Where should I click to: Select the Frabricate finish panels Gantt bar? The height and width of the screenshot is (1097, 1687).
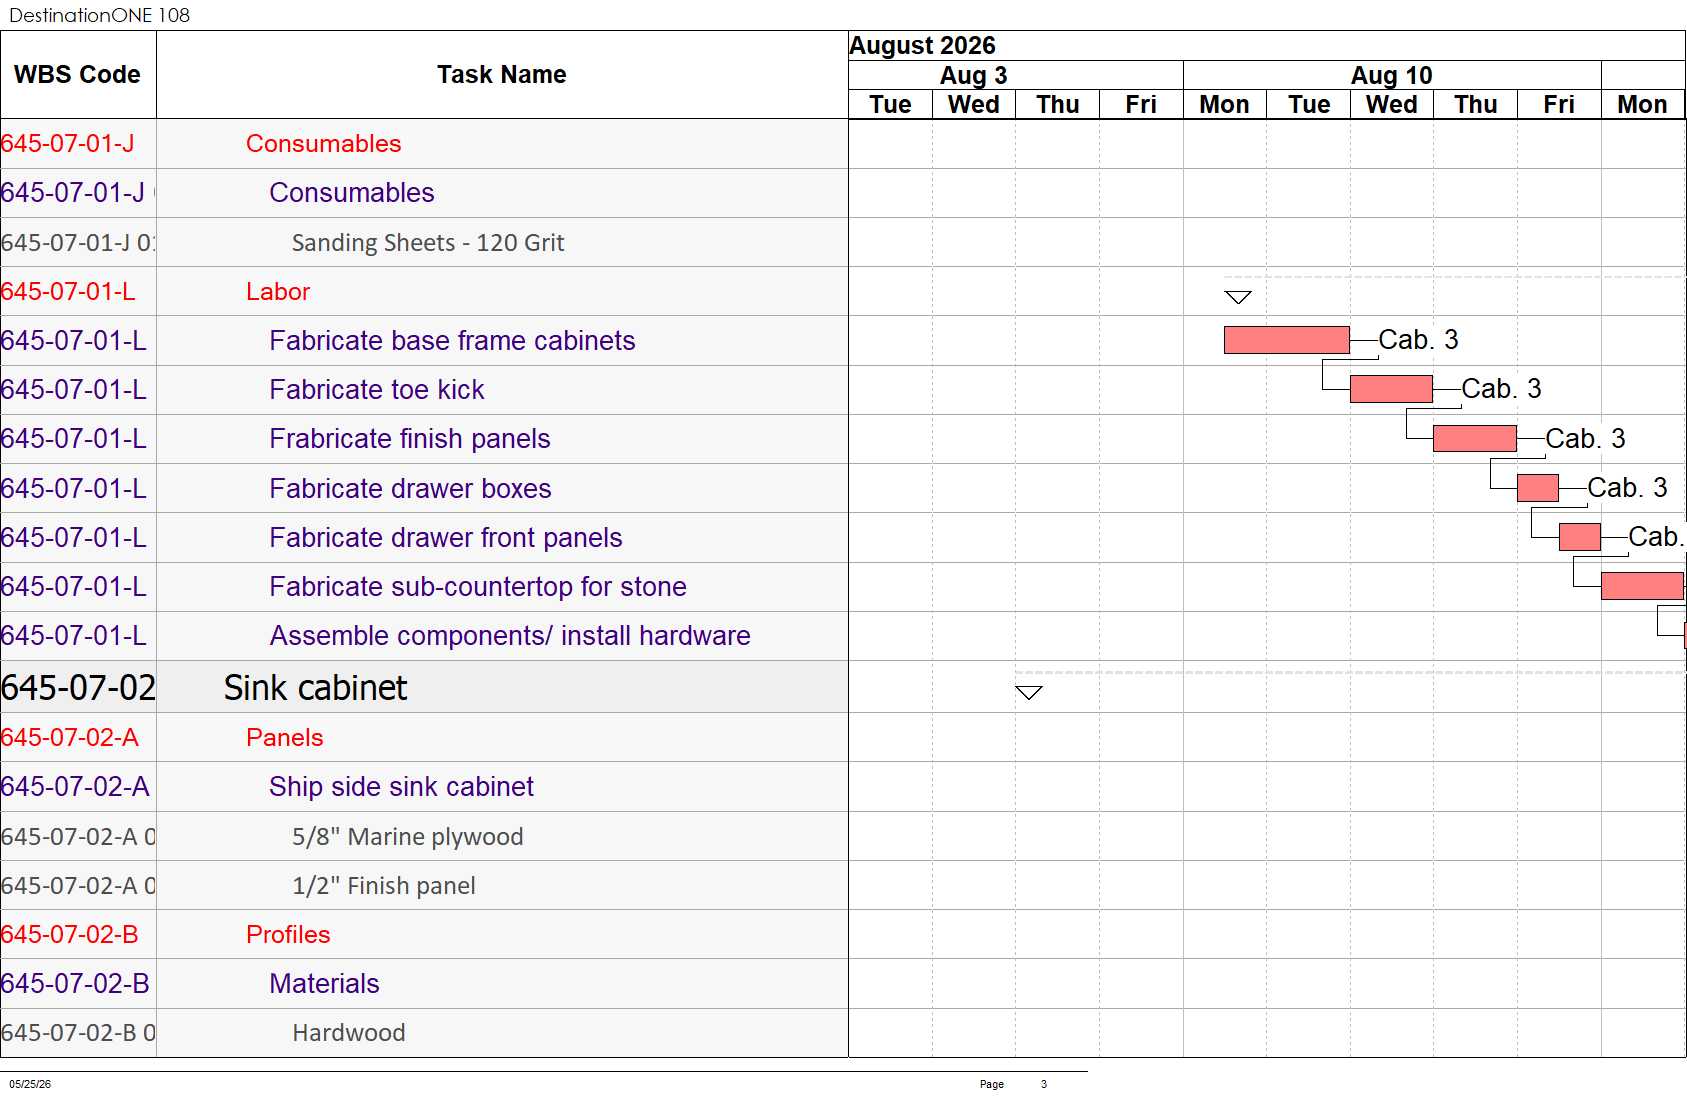(x=1475, y=438)
